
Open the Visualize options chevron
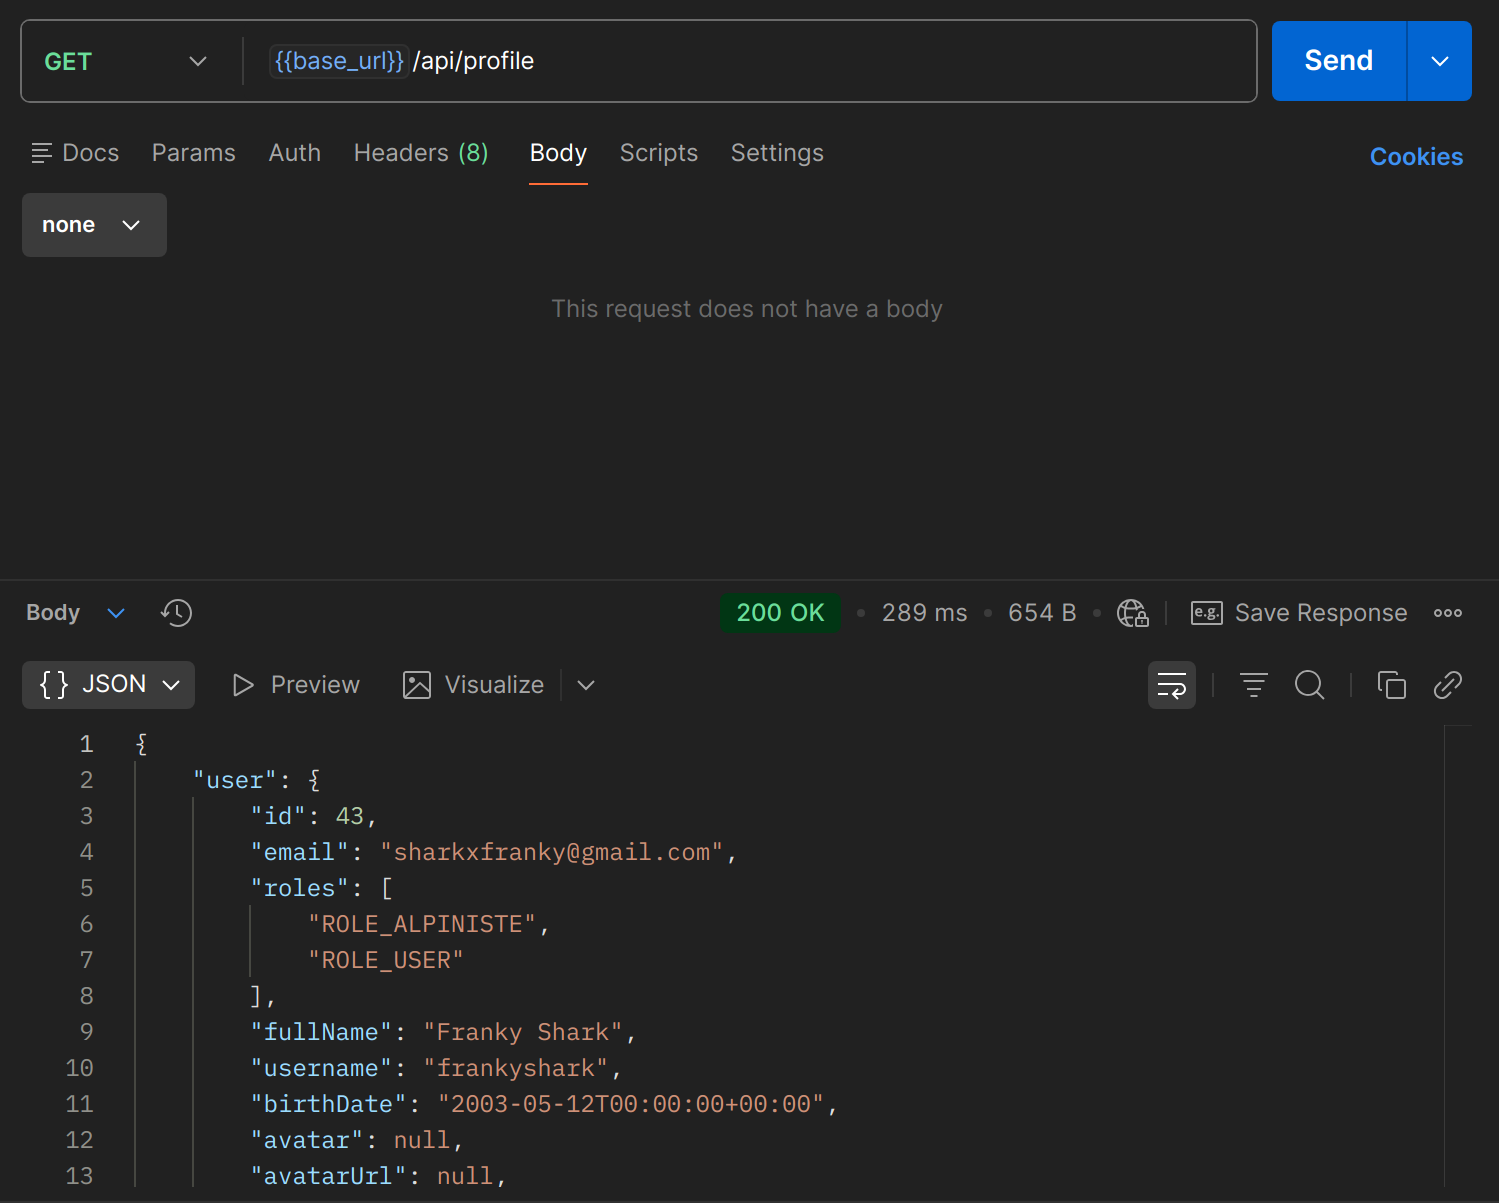click(586, 685)
